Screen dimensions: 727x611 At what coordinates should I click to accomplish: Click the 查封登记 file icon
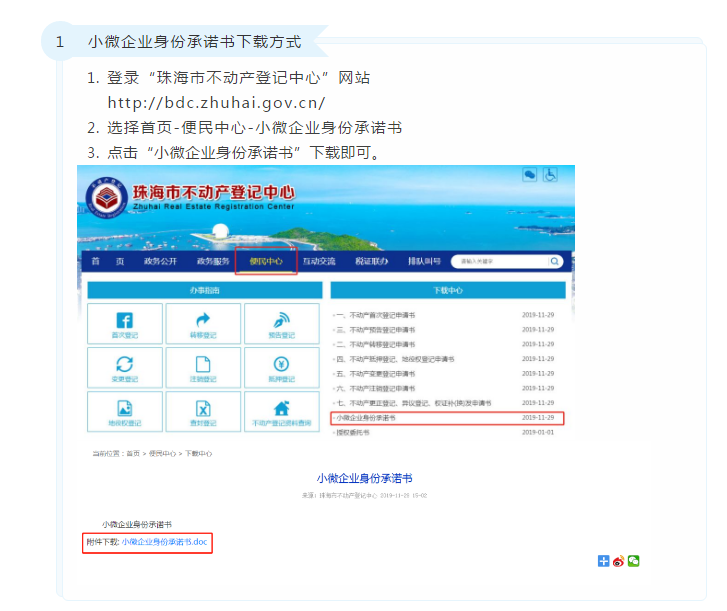203,410
